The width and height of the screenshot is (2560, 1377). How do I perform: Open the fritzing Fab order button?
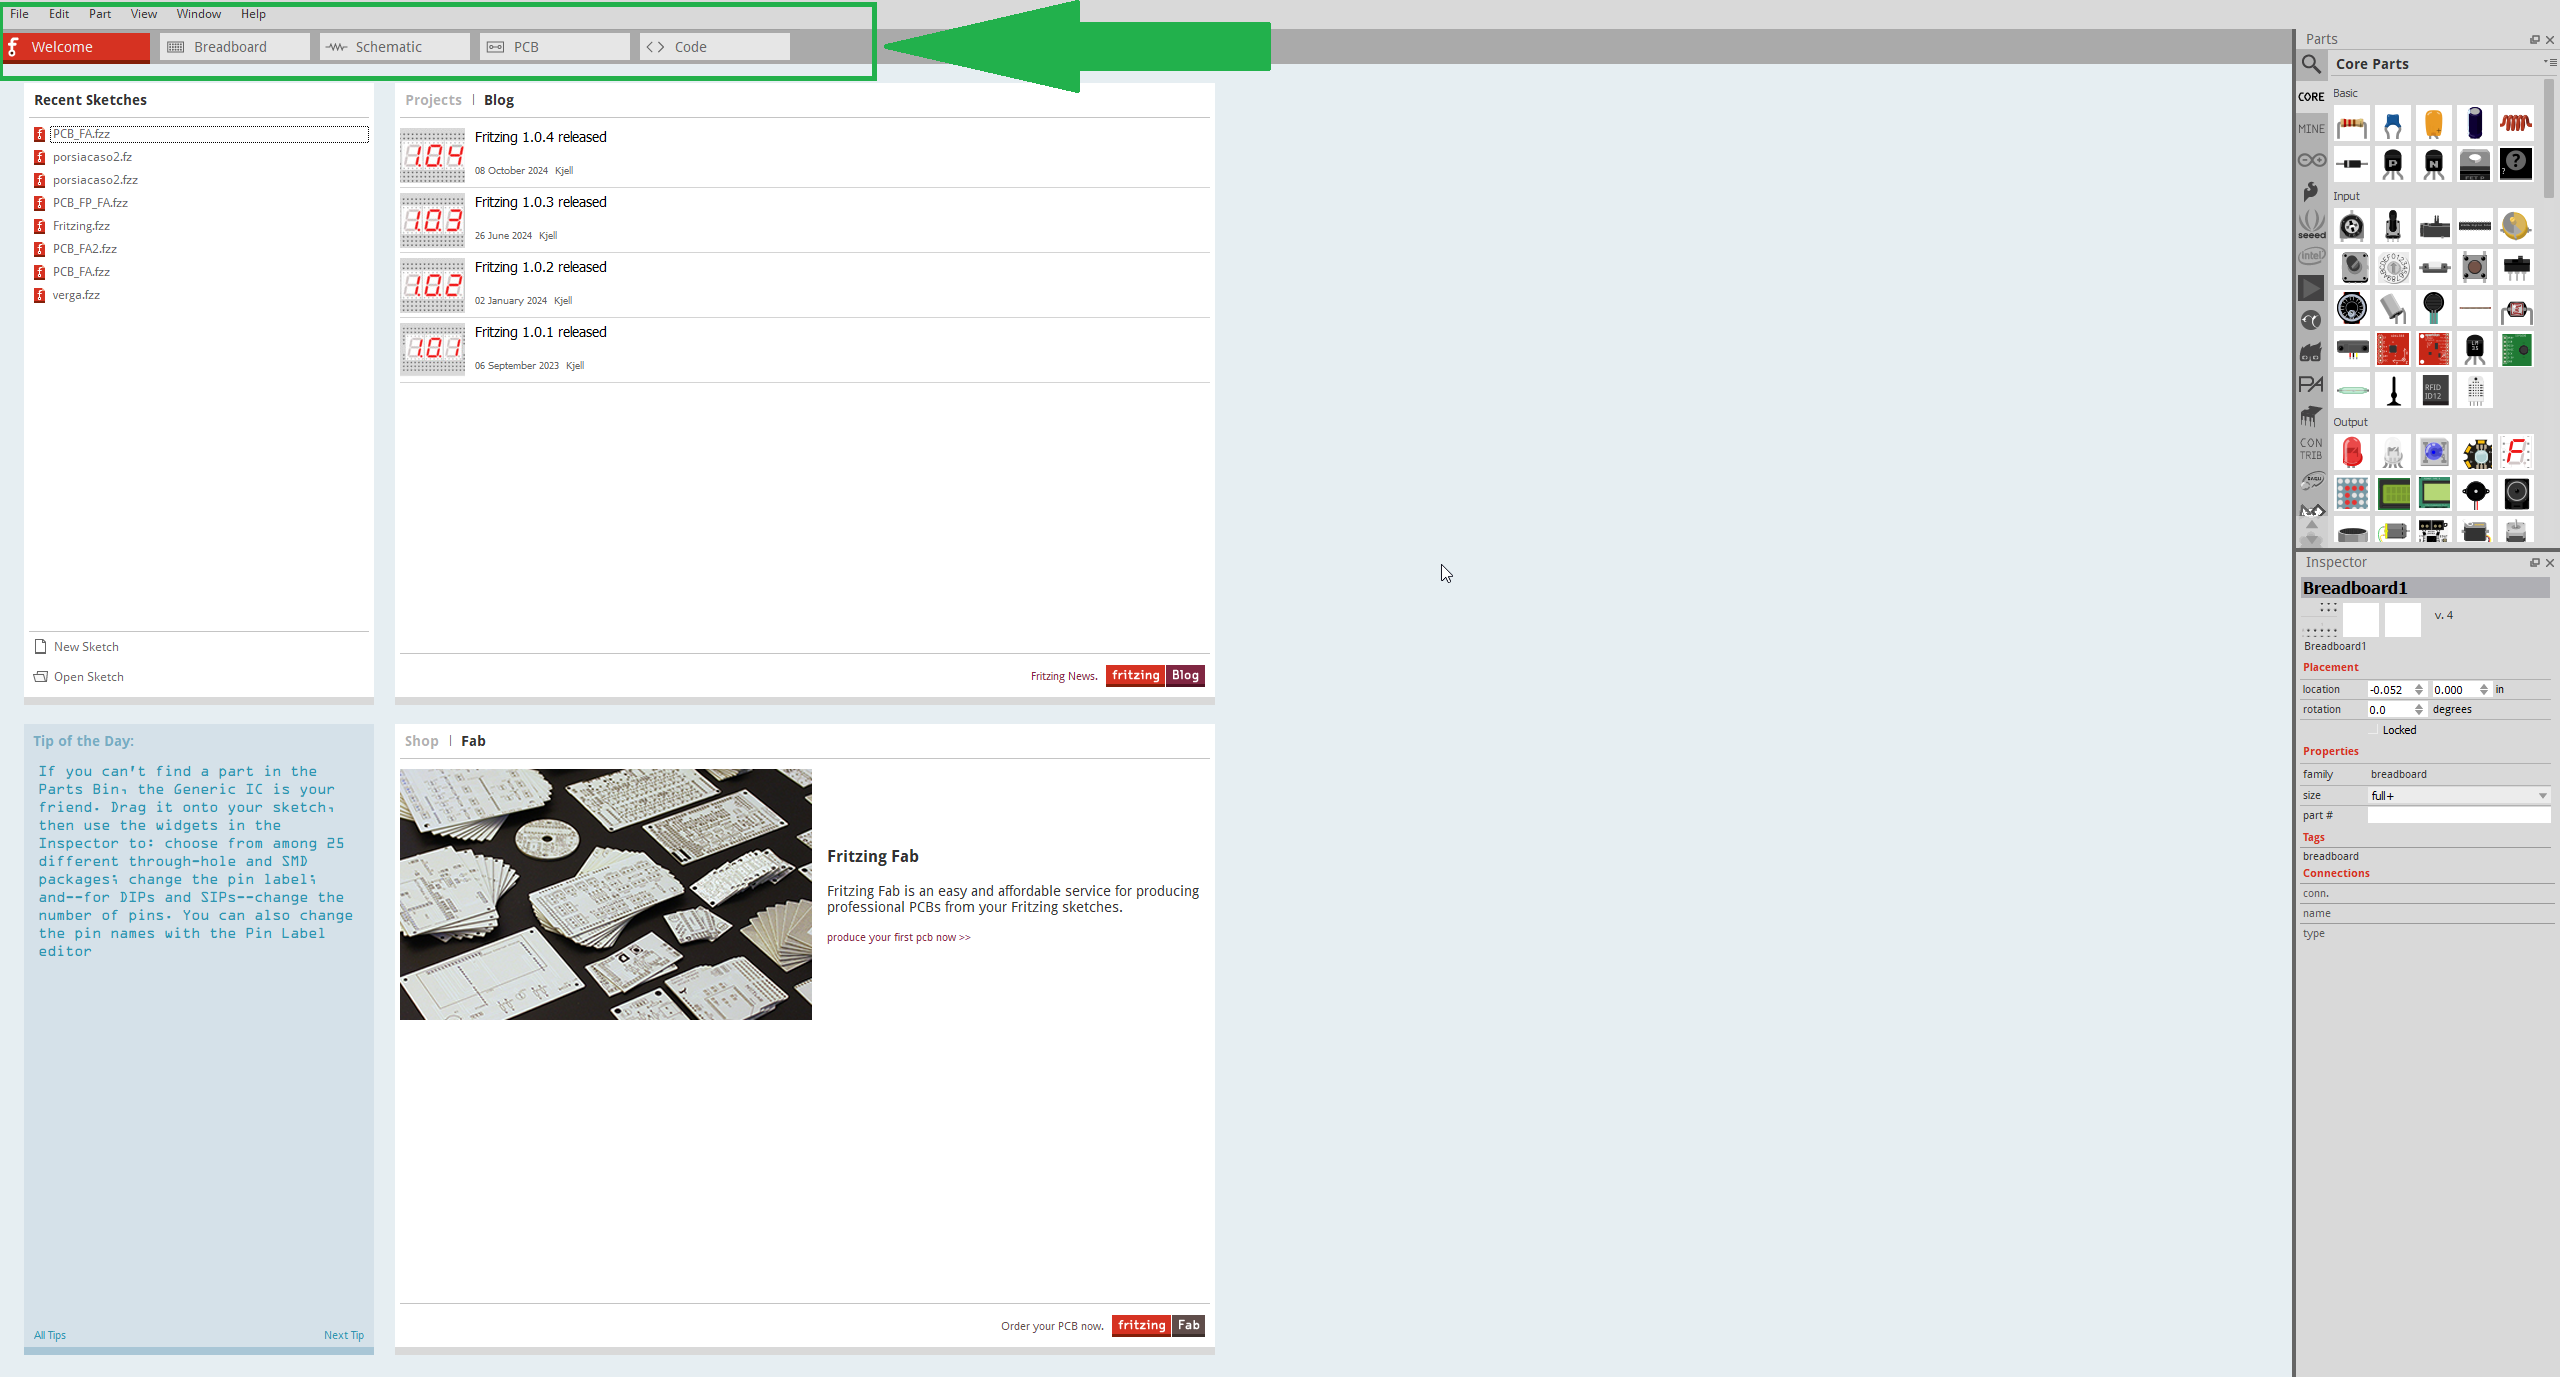[x=1158, y=1326]
